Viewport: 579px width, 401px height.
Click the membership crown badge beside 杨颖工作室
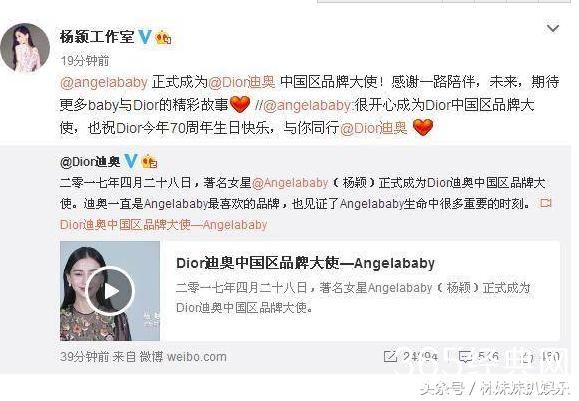164,37
